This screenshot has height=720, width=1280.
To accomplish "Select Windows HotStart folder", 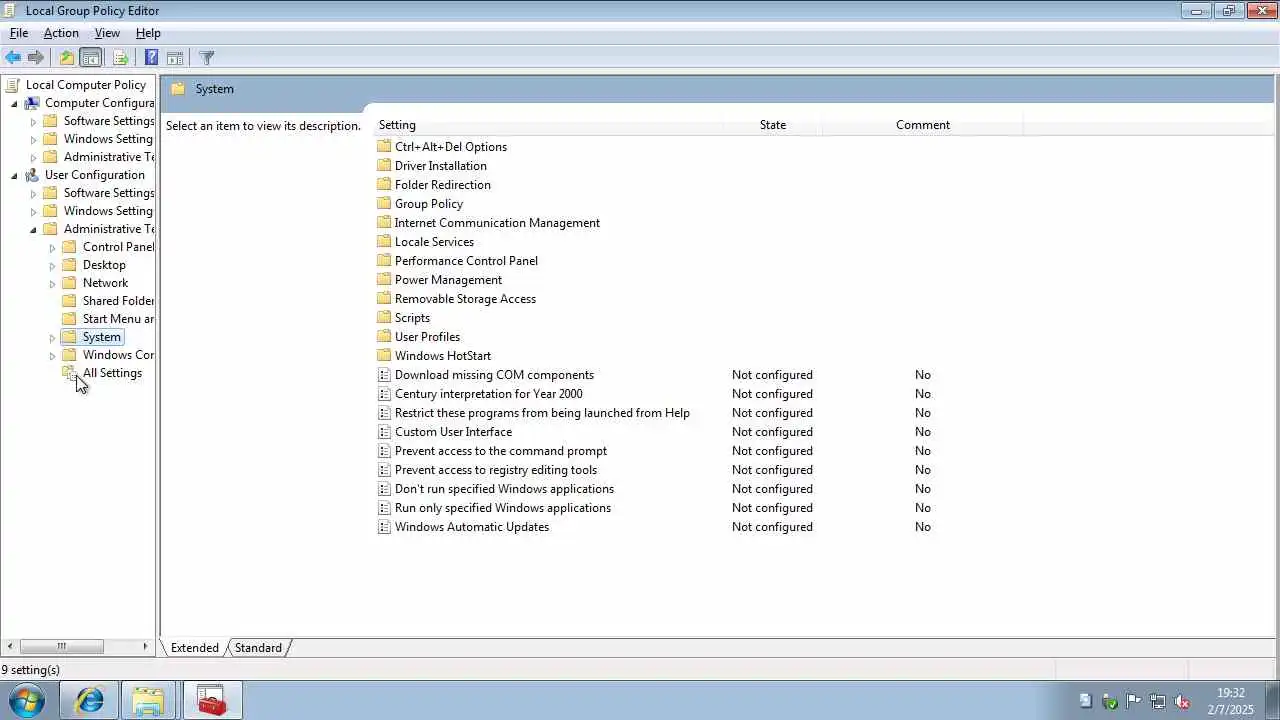I will click(434, 356).
